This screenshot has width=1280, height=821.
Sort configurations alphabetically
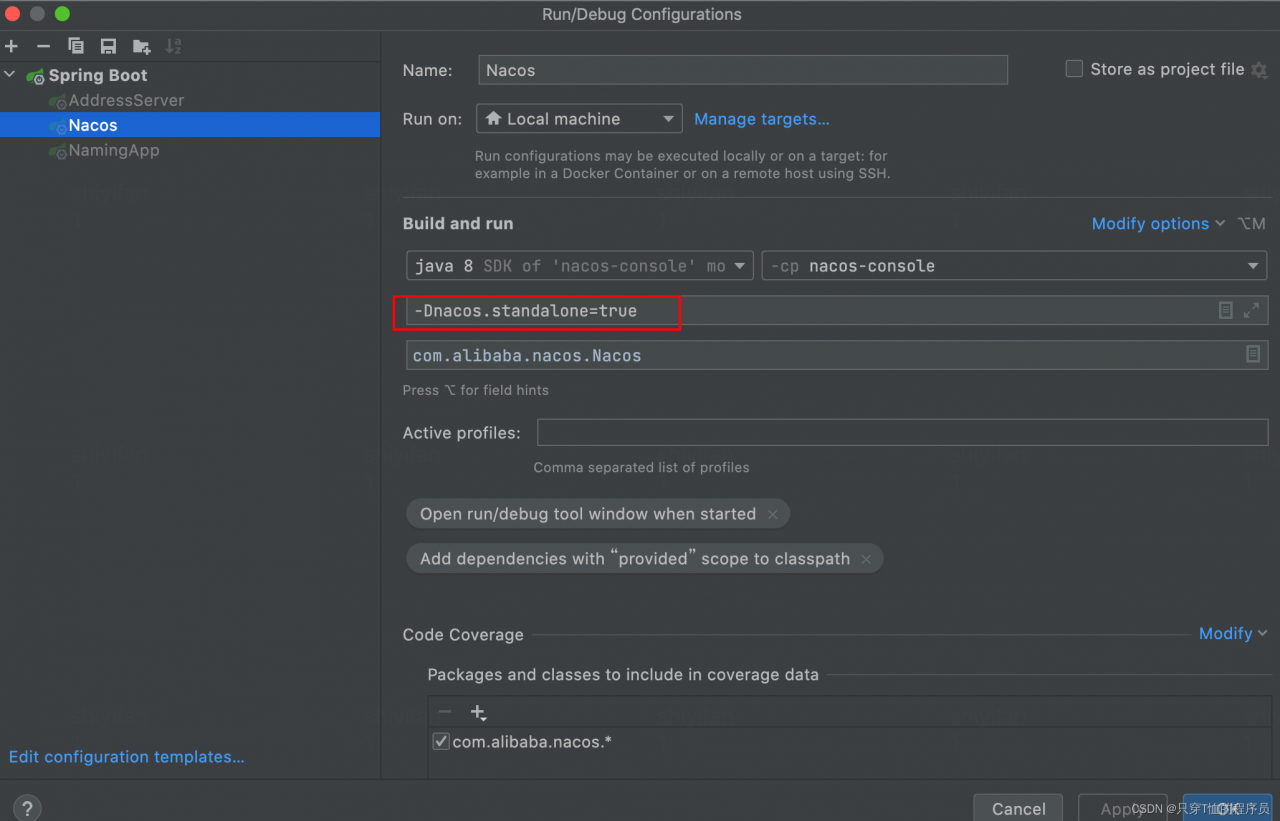click(x=173, y=46)
